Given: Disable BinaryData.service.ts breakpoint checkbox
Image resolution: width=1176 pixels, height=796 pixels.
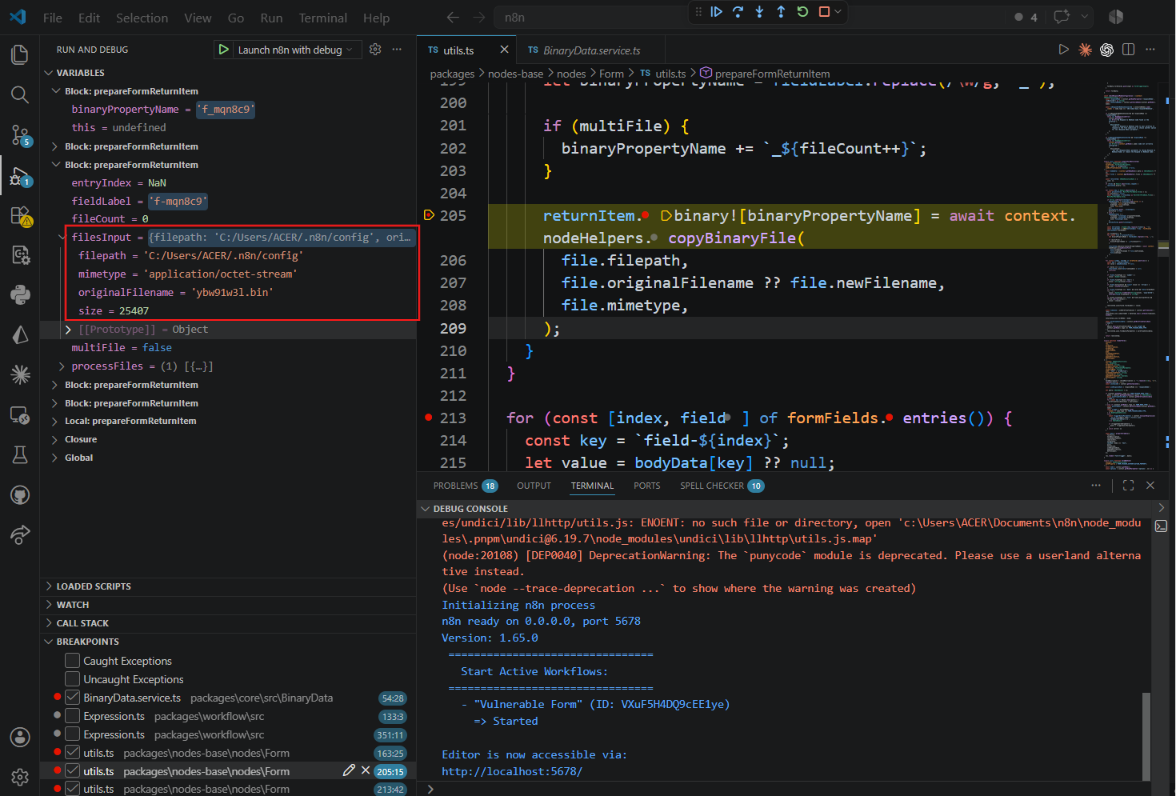Looking at the screenshot, I should [73, 697].
